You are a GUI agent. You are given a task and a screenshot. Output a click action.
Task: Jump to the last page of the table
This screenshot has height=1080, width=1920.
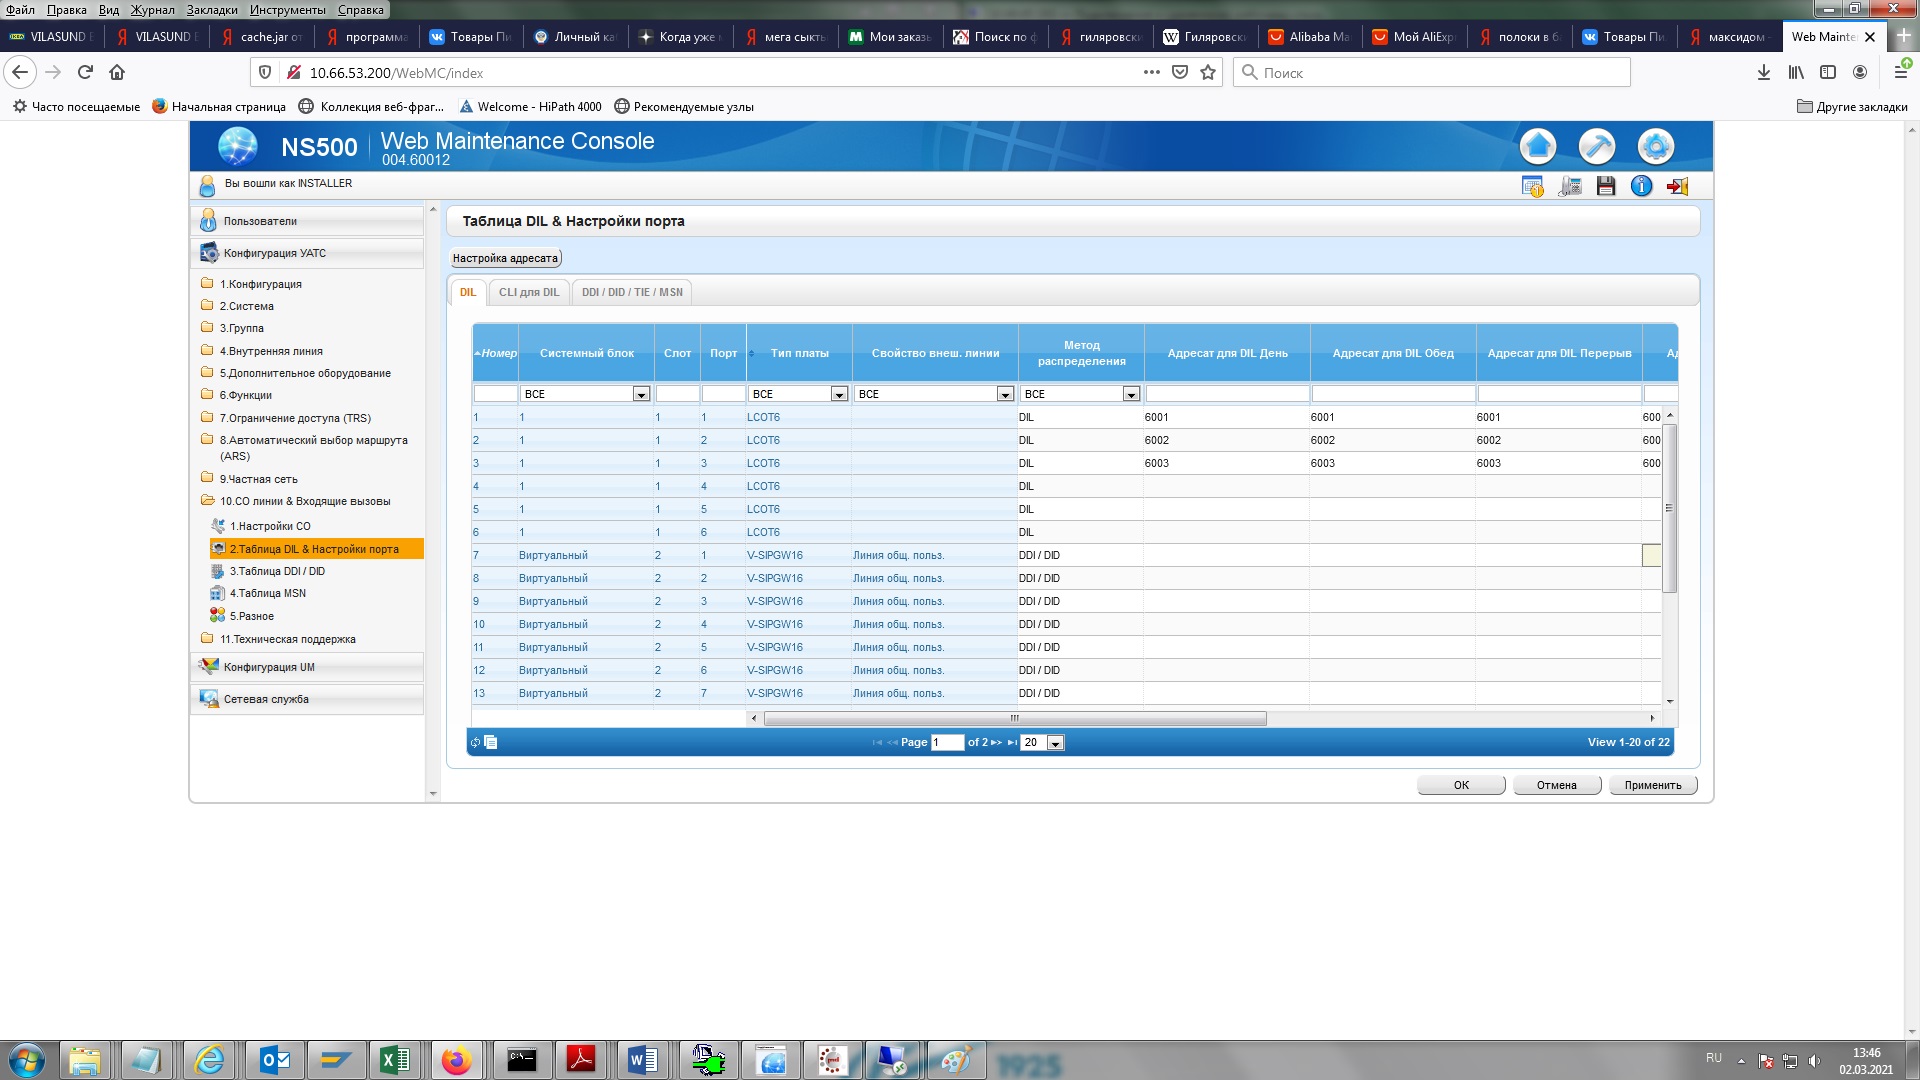1011,742
